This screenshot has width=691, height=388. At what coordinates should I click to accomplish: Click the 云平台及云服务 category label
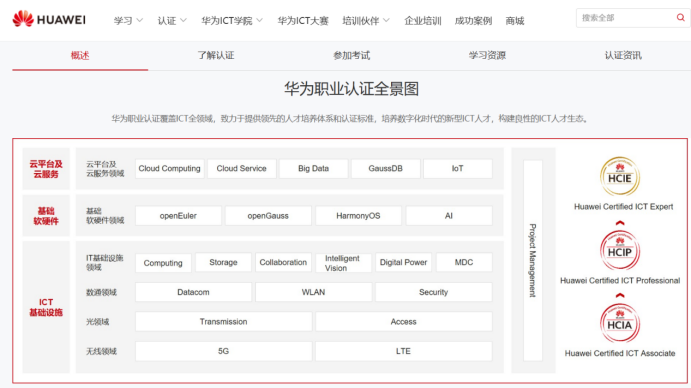(46, 169)
